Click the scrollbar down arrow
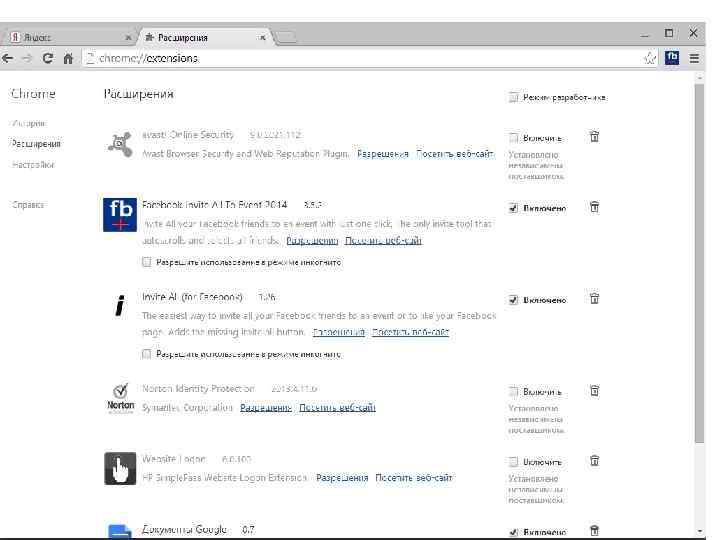Image resolution: width=720 pixels, height=540 pixels. click(x=699, y=531)
